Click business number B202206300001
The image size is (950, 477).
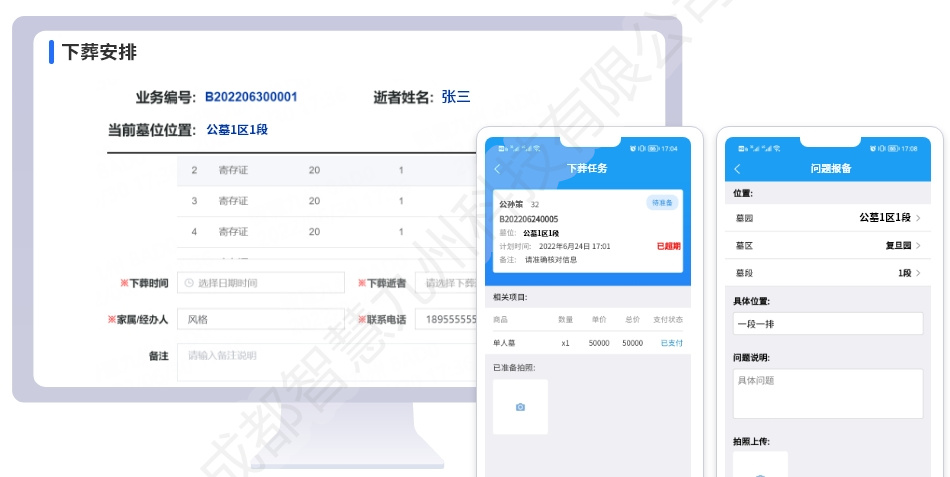pyautogui.click(x=251, y=97)
